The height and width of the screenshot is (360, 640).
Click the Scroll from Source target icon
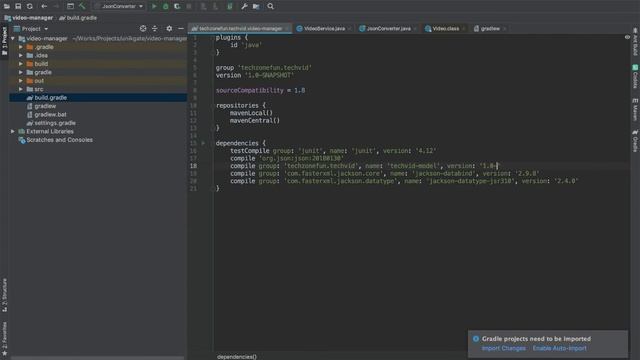[x=143, y=29]
